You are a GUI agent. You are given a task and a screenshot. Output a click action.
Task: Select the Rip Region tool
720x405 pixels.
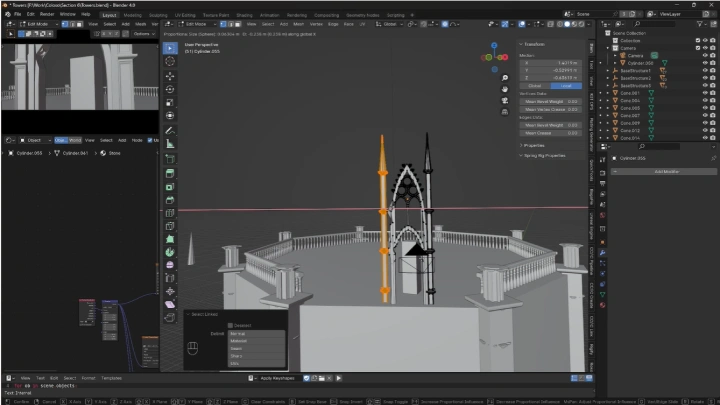pos(170,317)
